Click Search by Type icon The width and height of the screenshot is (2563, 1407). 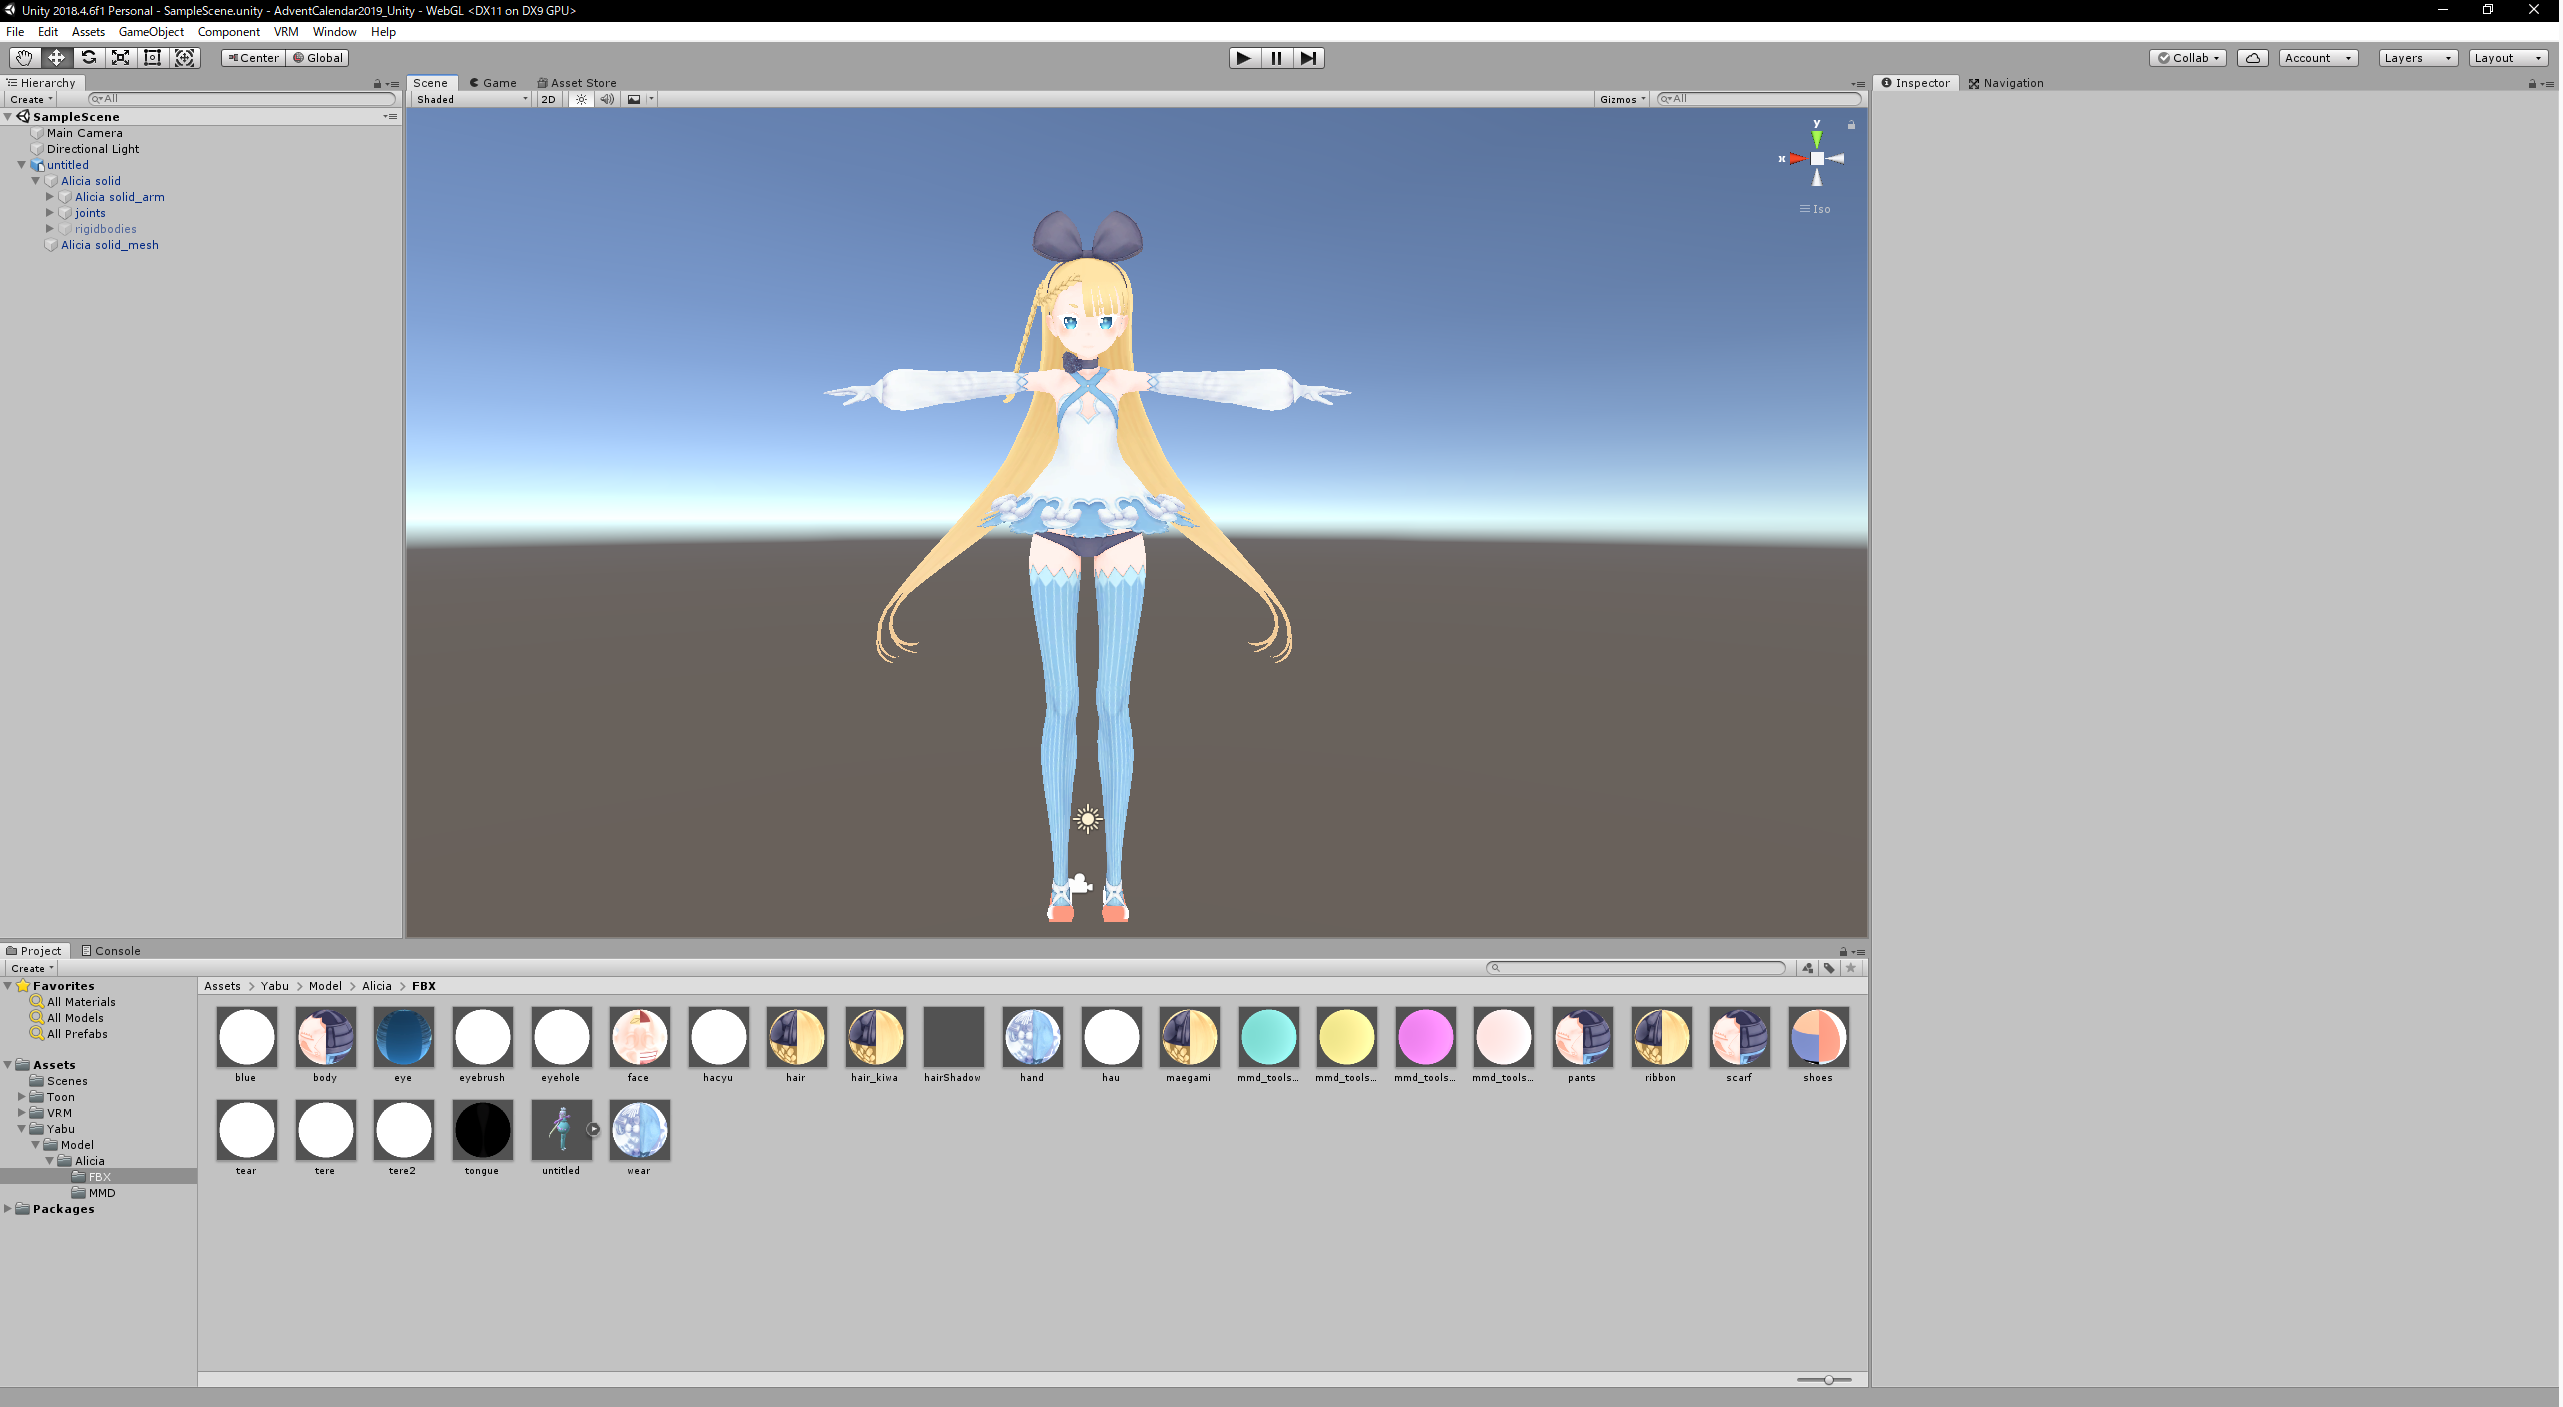pyautogui.click(x=1808, y=969)
